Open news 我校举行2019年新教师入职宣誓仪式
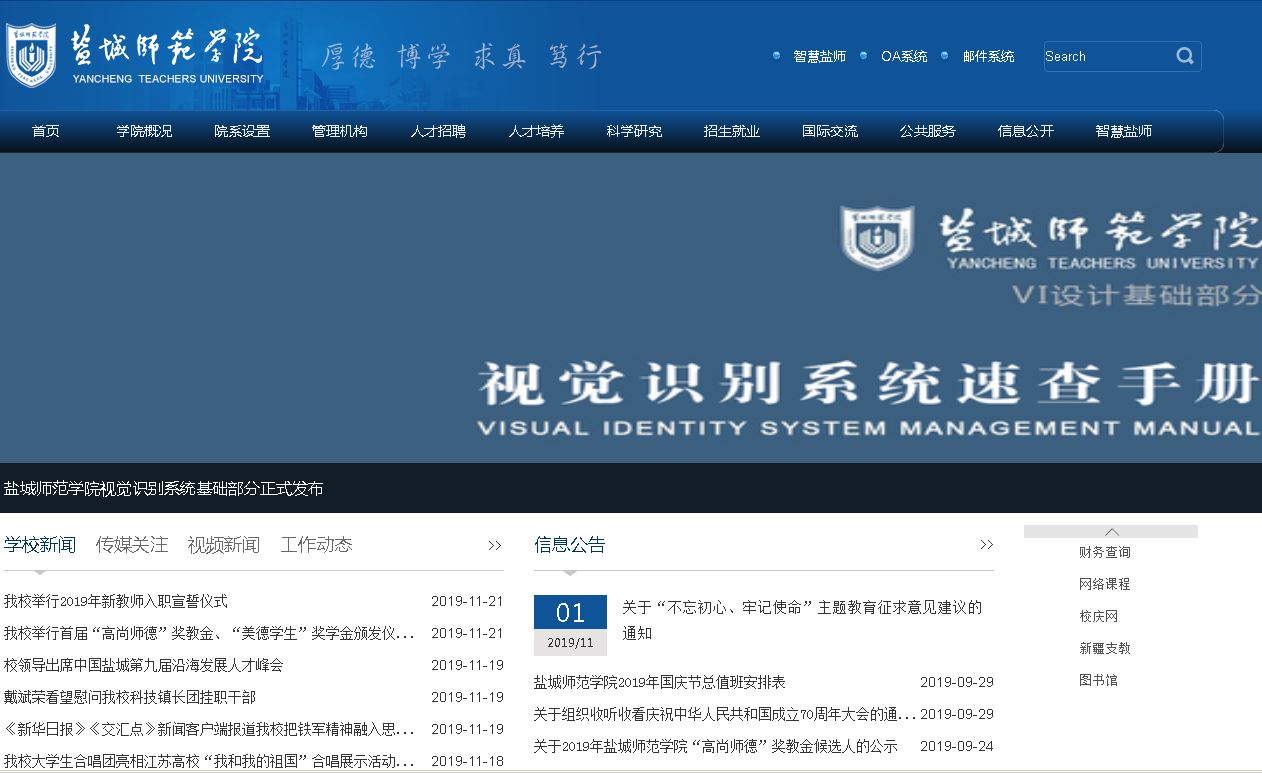The image size is (1262, 773). (116, 601)
